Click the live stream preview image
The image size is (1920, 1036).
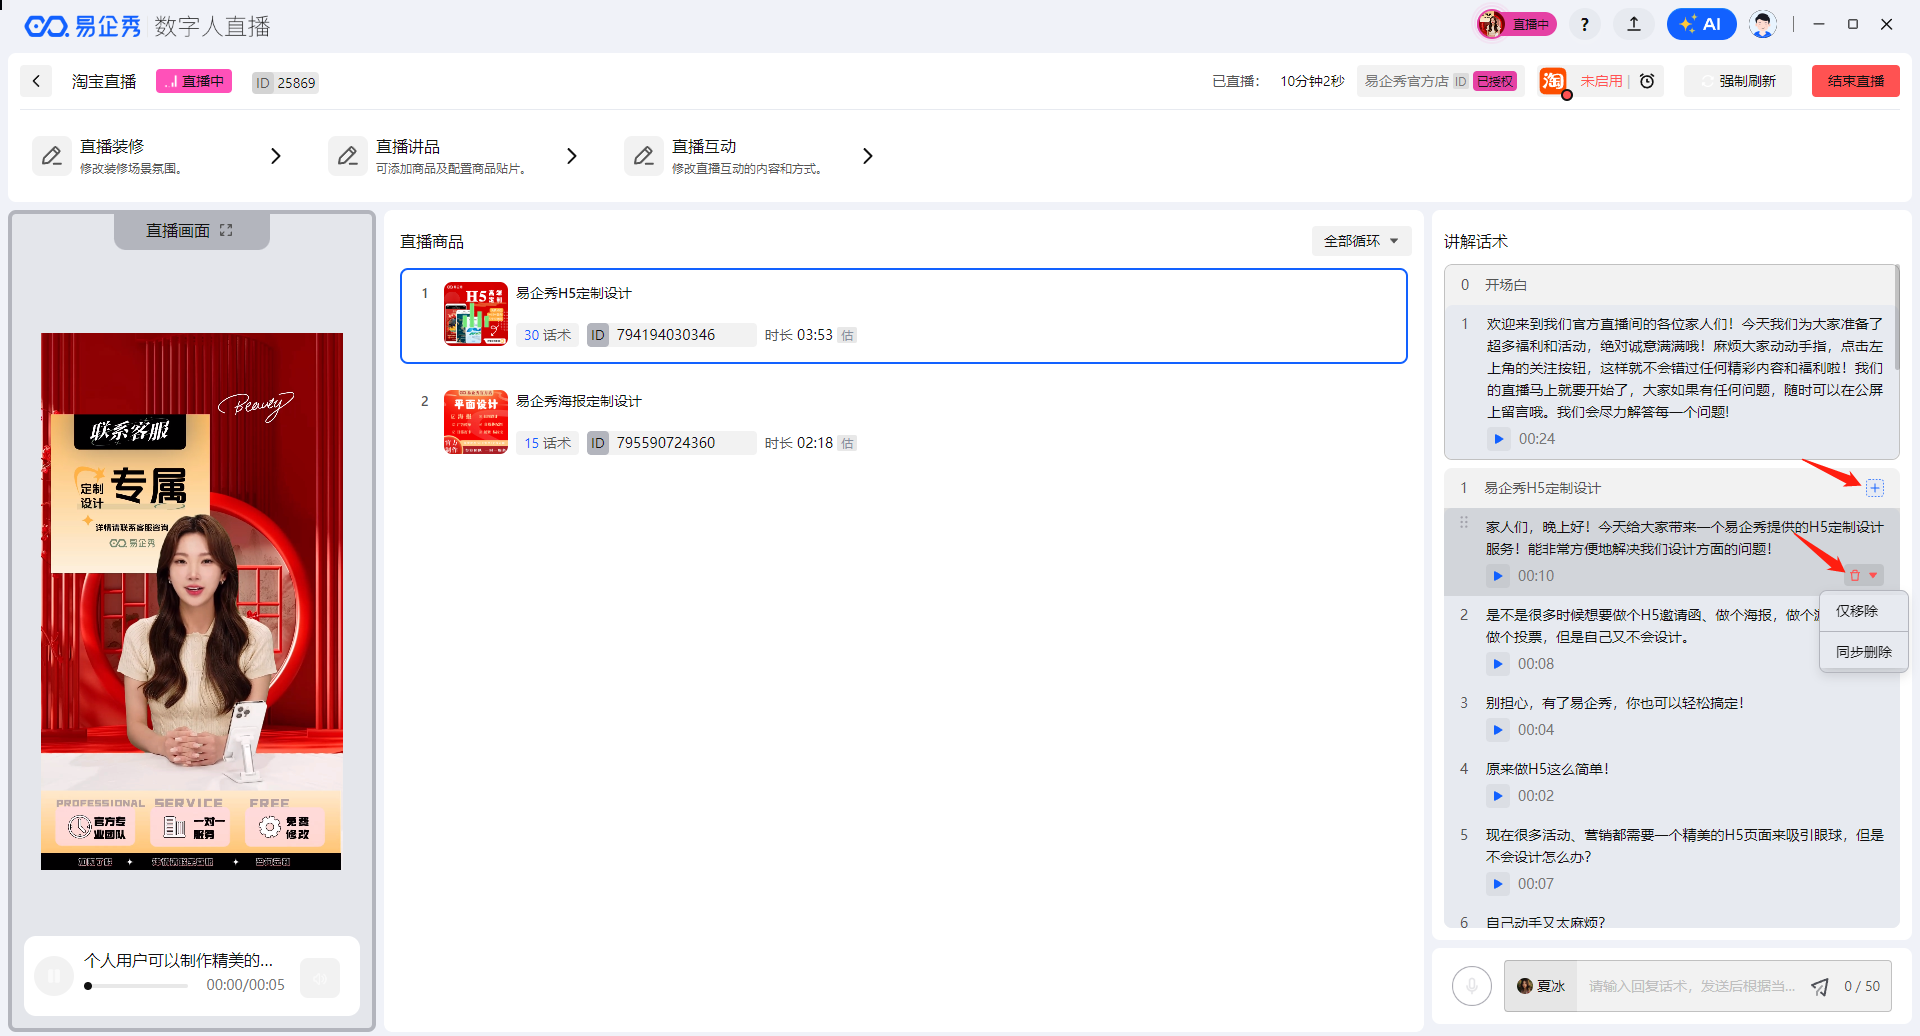(x=192, y=601)
